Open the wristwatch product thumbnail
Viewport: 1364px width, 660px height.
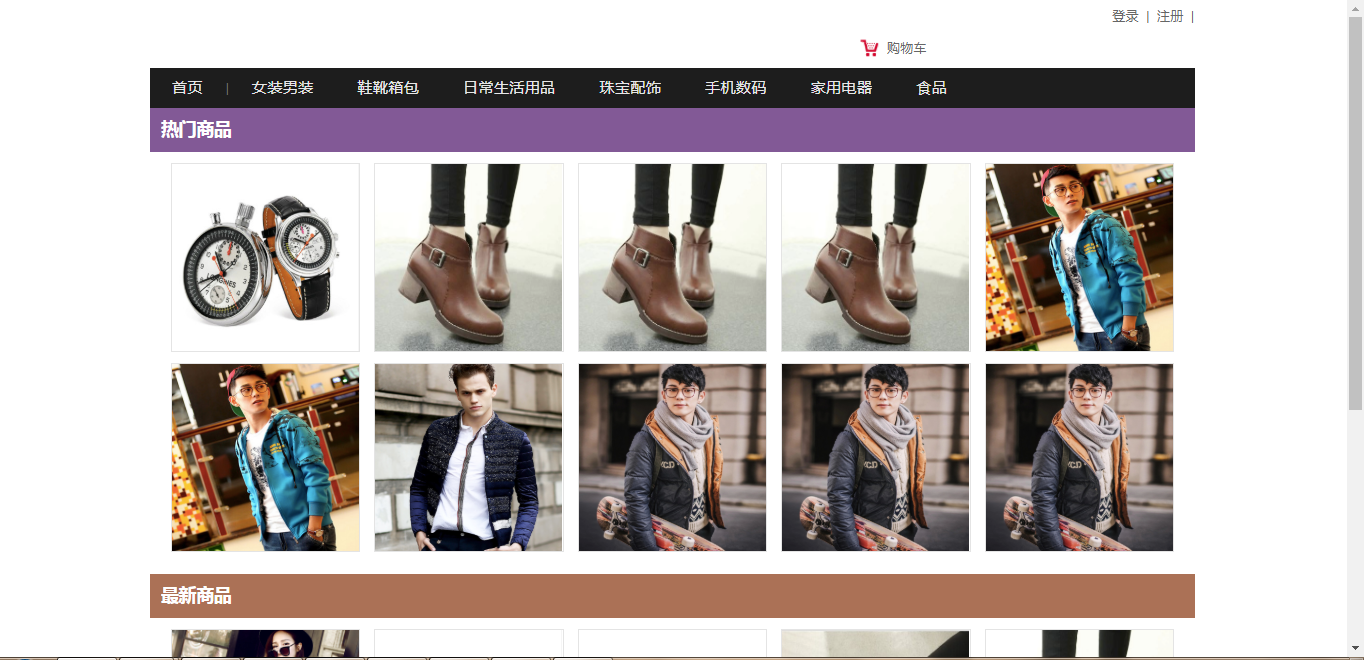click(265, 258)
